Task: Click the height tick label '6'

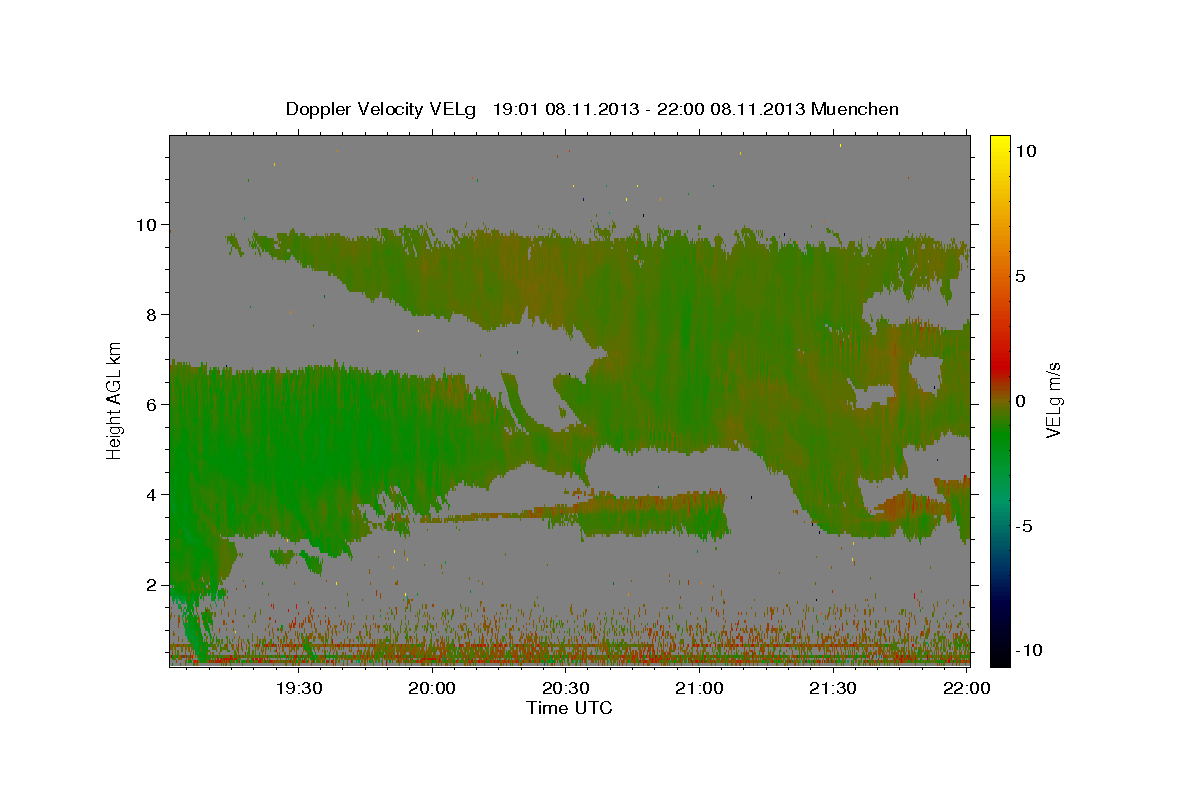Action: pos(151,404)
